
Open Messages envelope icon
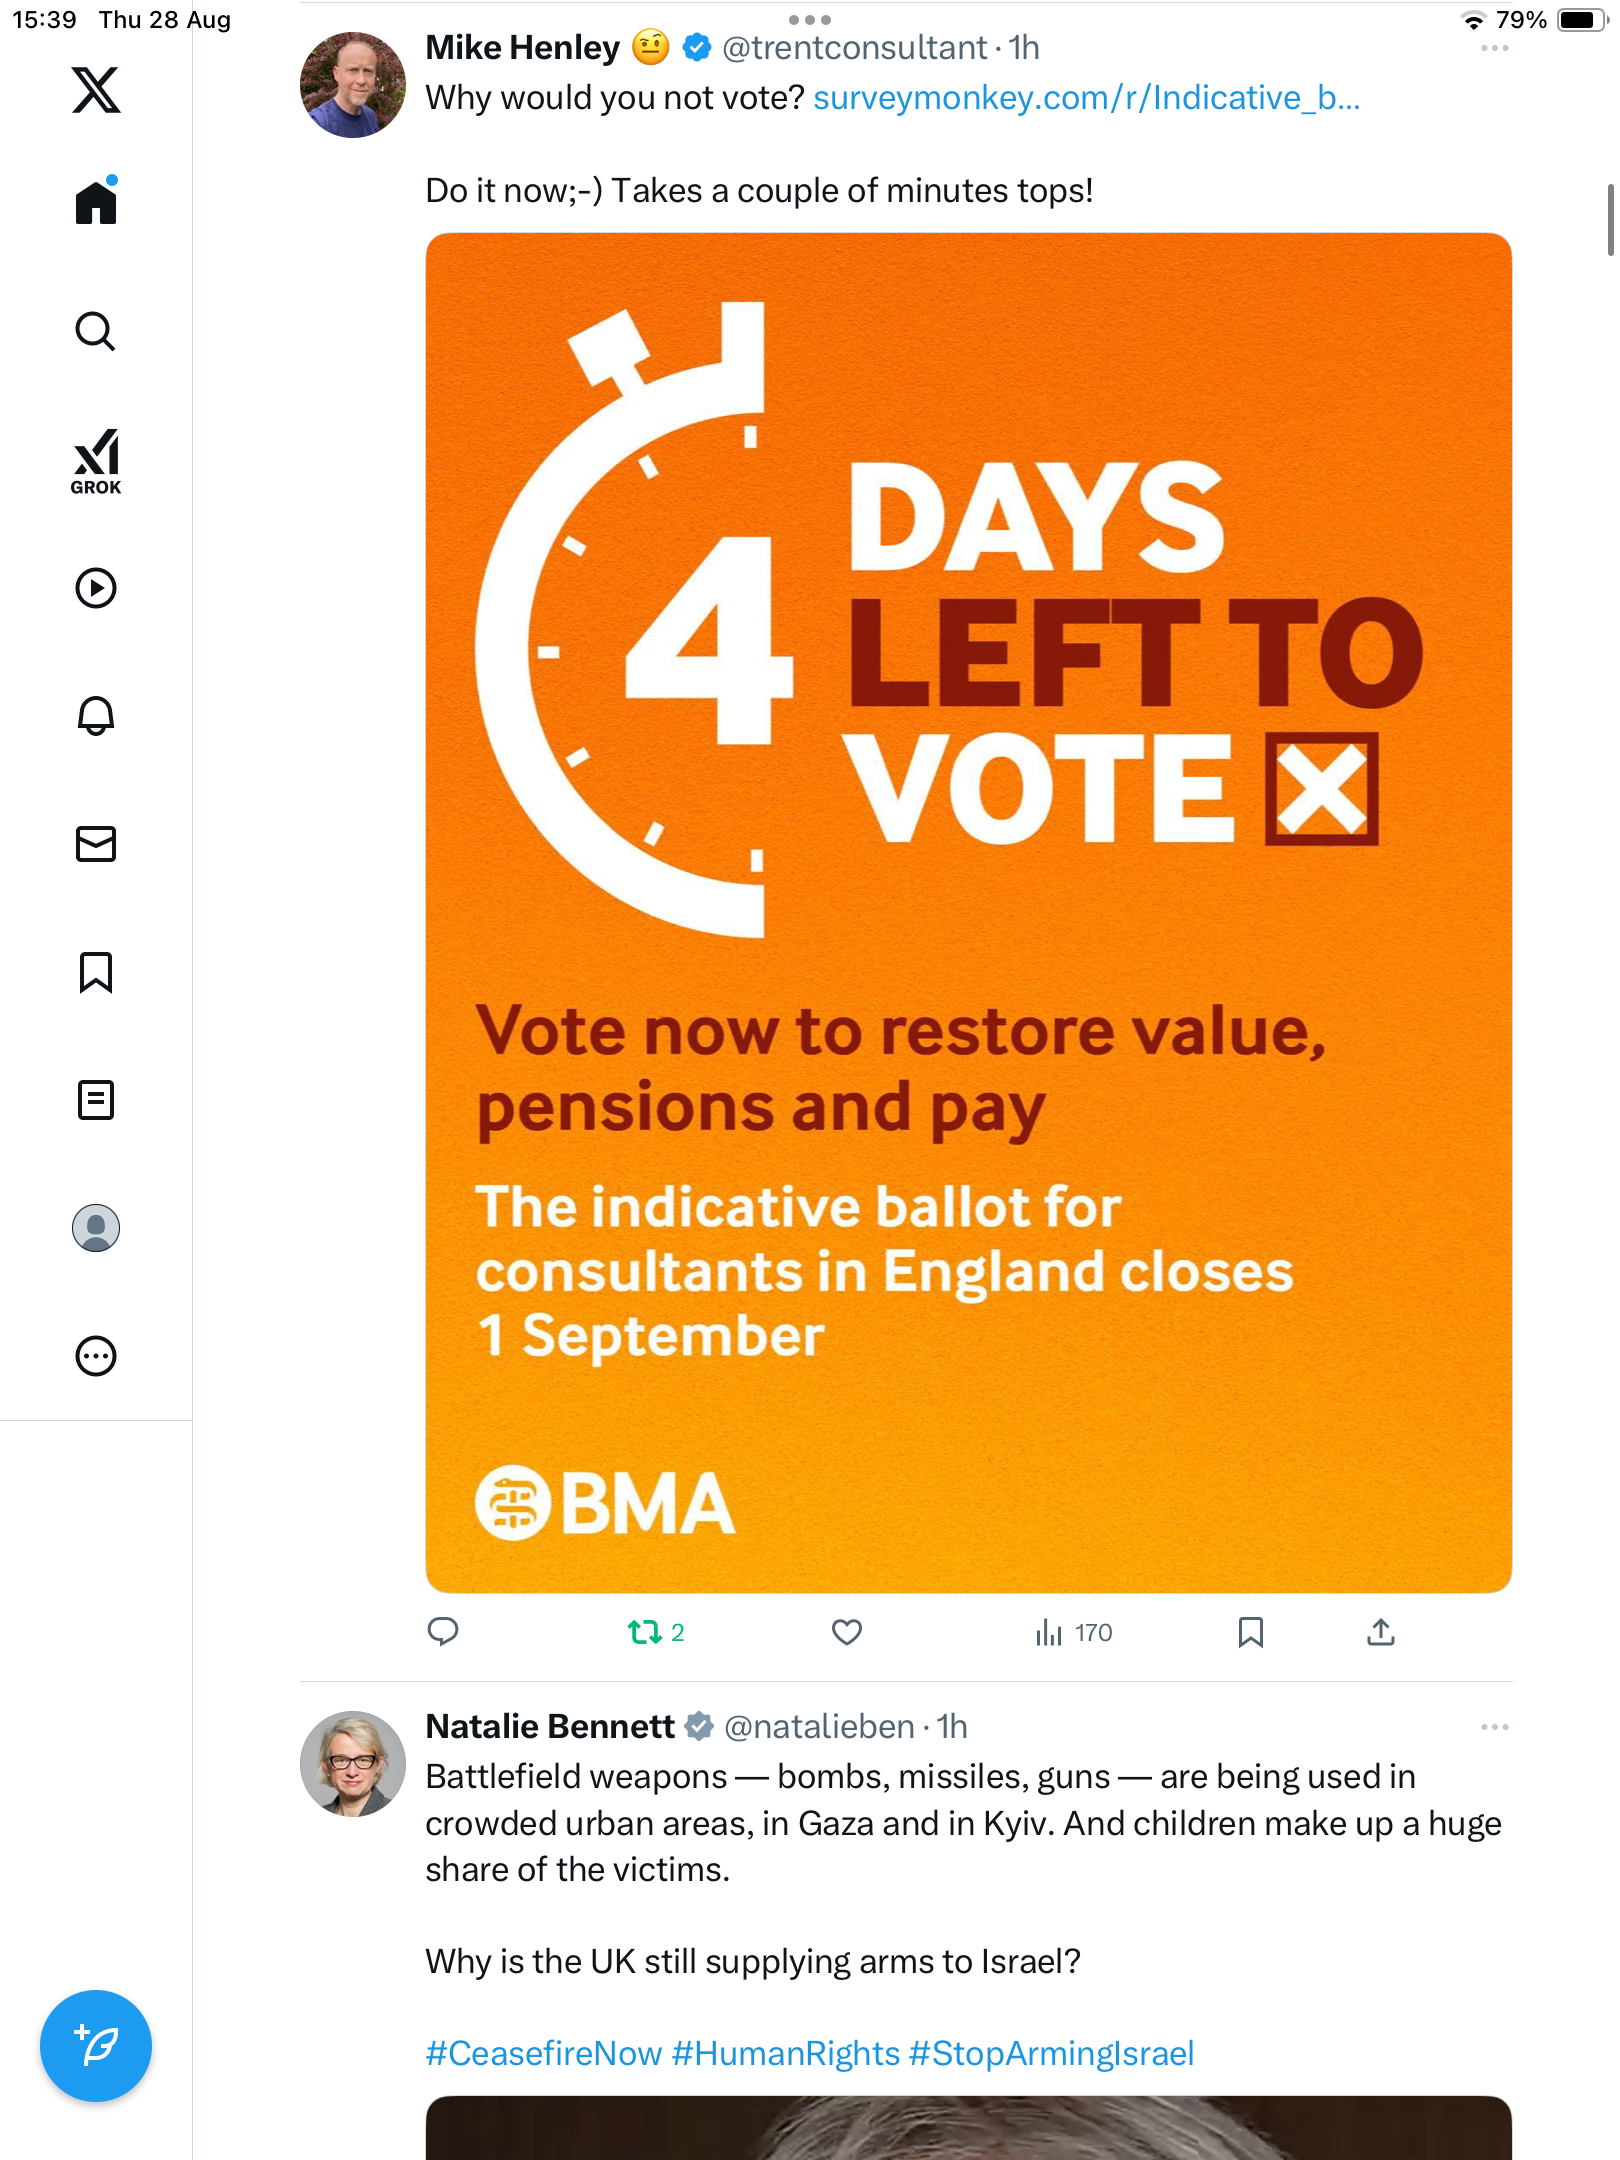(96, 844)
